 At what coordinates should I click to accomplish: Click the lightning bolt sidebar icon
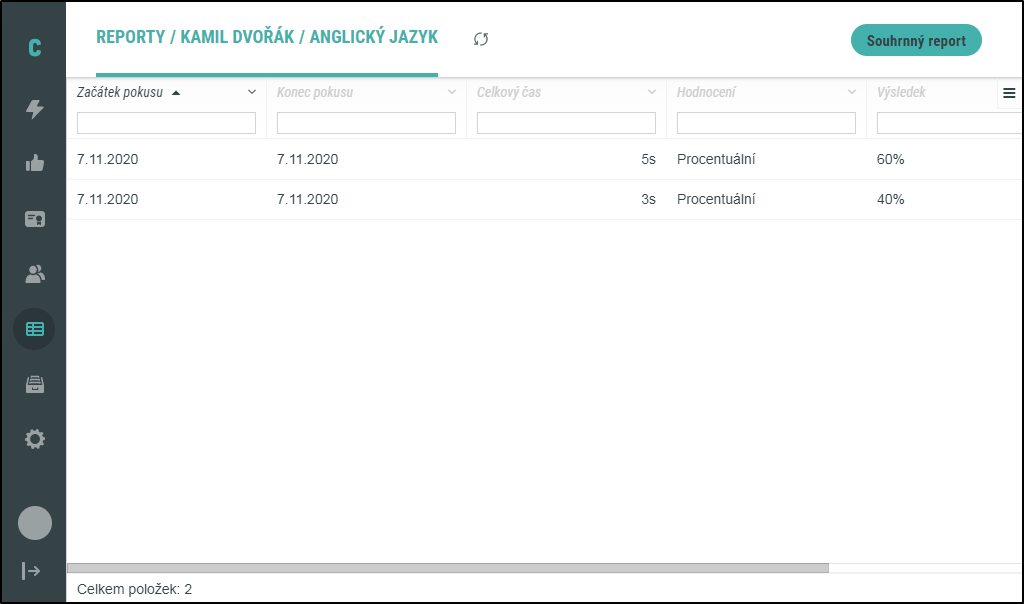click(x=34, y=109)
